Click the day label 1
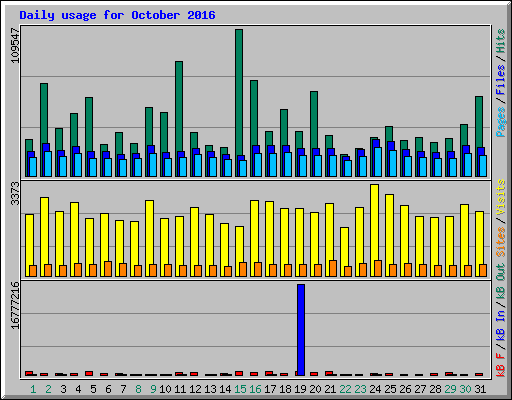 click(33, 389)
